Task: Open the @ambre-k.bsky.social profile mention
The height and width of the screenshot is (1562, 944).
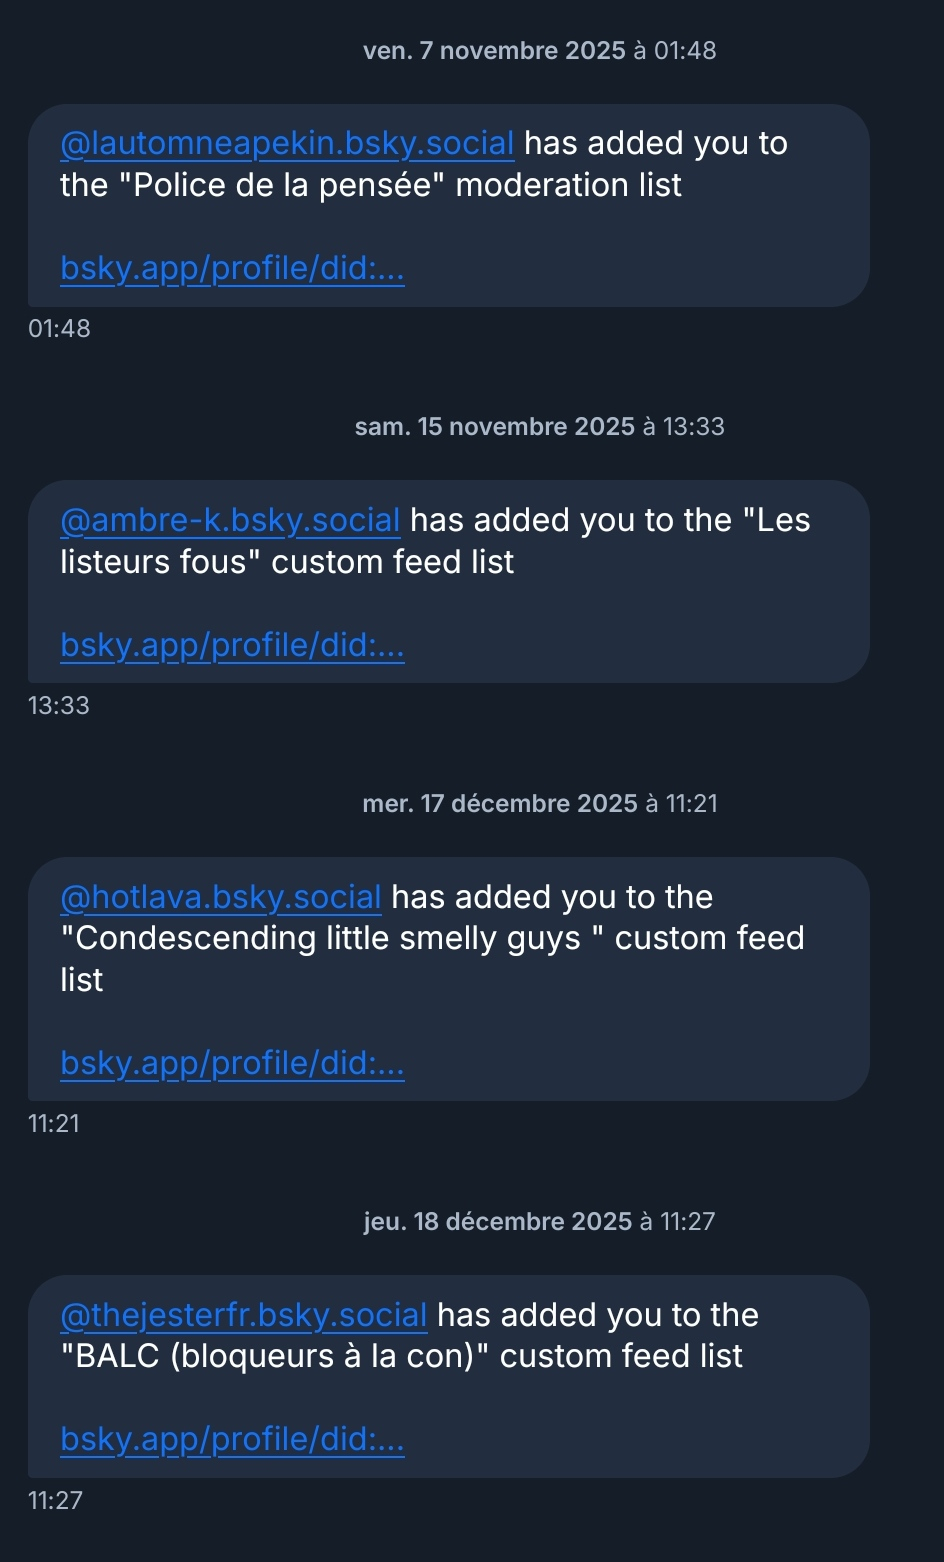Action: click(x=230, y=521)
